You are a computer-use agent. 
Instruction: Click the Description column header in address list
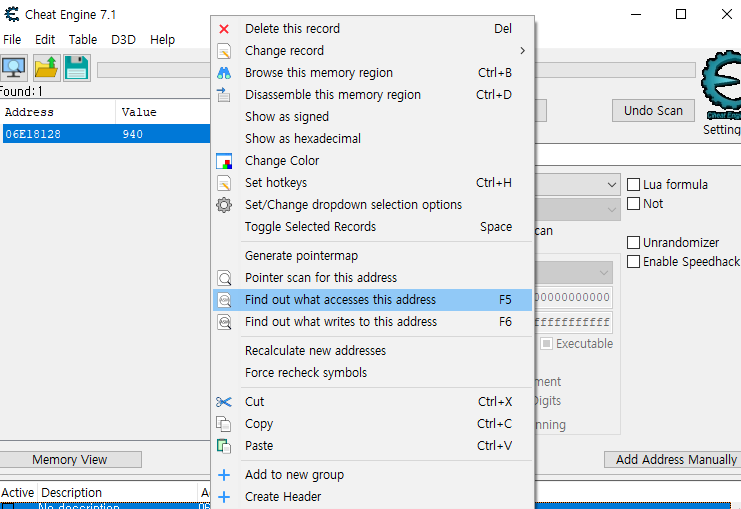tap(117, 492)
